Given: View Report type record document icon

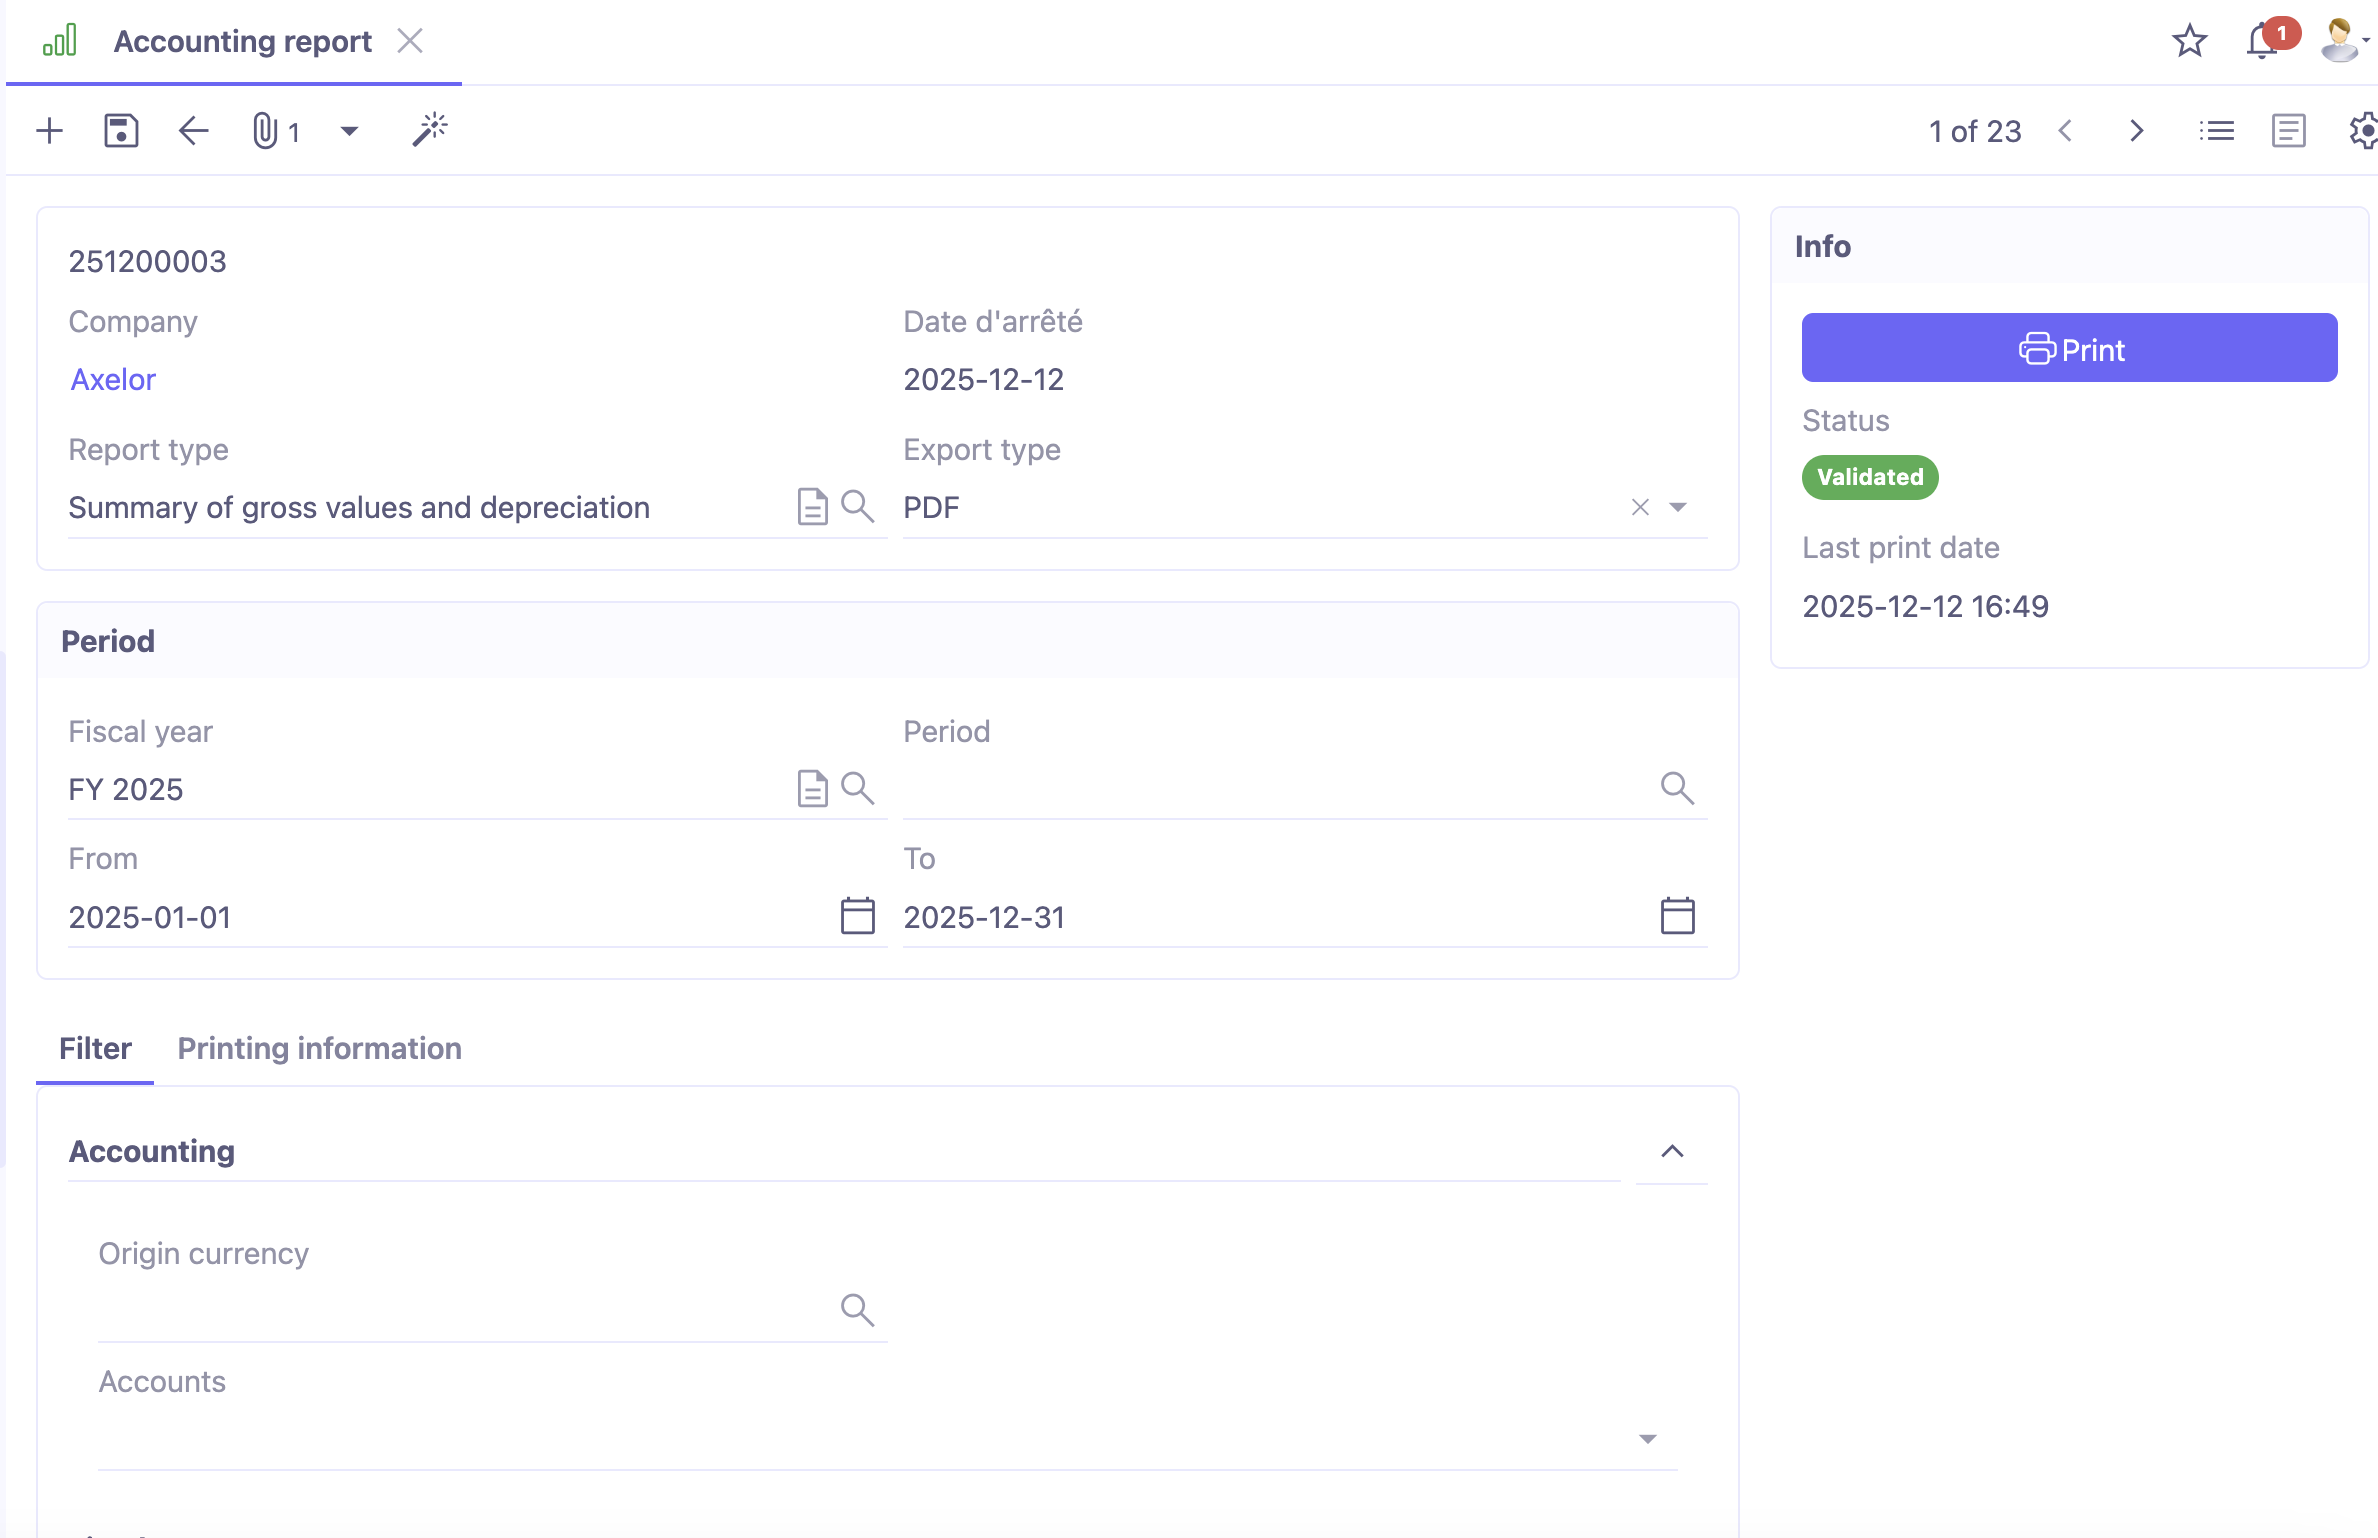Looking at the screenshot, I should click(x=813, y=507).
